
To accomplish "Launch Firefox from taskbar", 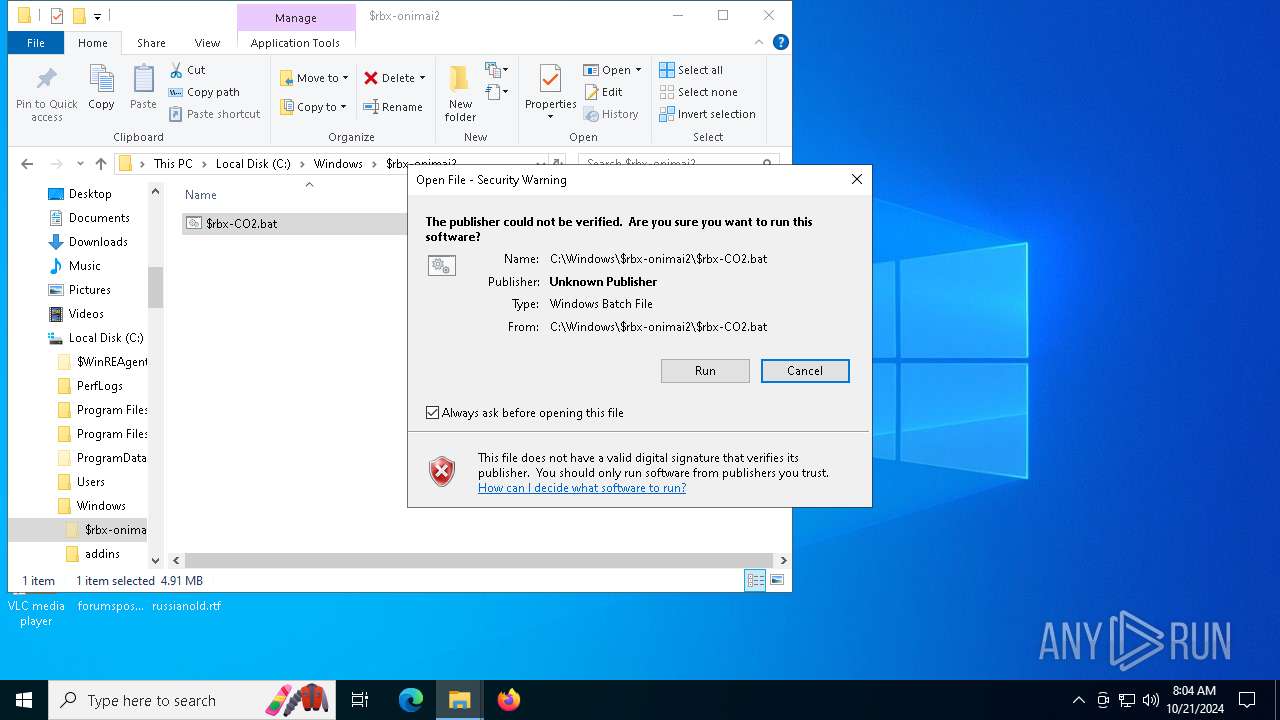I will (509, 700).
